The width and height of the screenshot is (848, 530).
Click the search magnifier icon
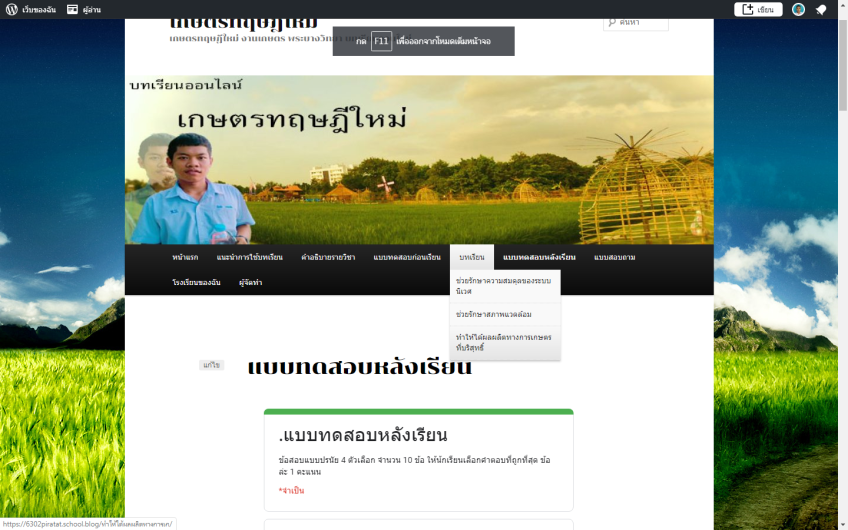point(611,22)
